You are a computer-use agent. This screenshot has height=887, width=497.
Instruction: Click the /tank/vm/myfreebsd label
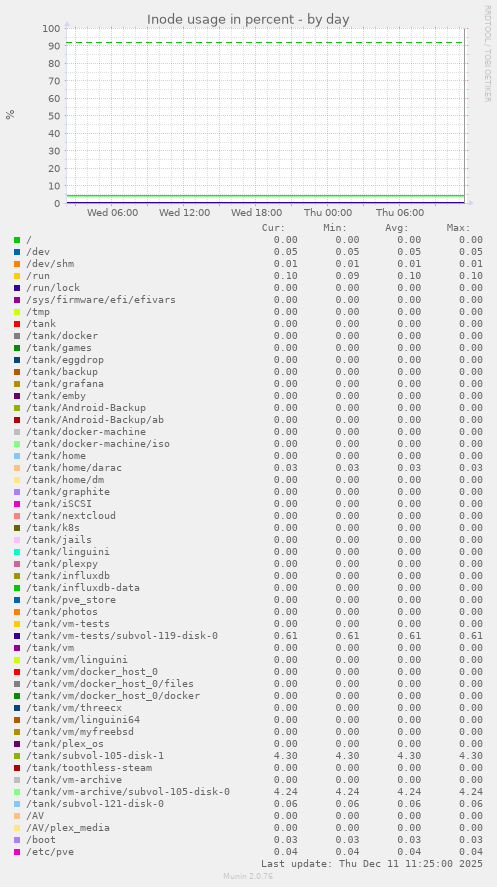pyautogui.click(x=80, y=731)
